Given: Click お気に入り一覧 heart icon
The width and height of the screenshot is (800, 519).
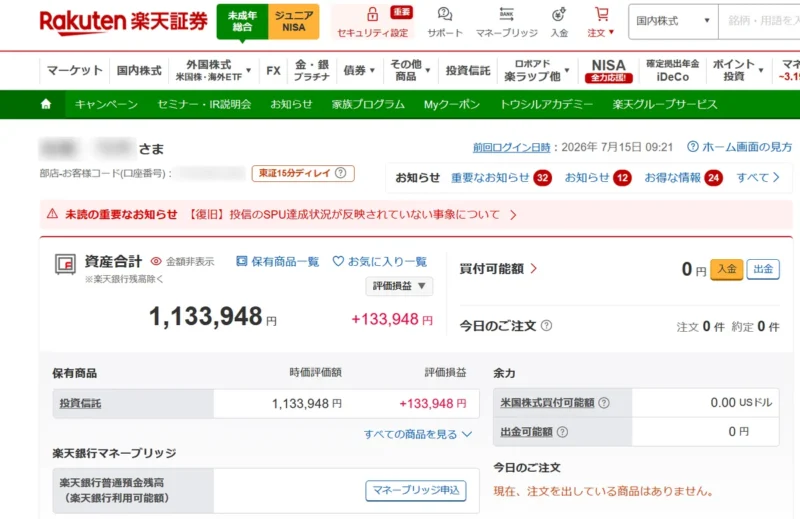Looking at the screenshot, I should [x=338, y=261].
